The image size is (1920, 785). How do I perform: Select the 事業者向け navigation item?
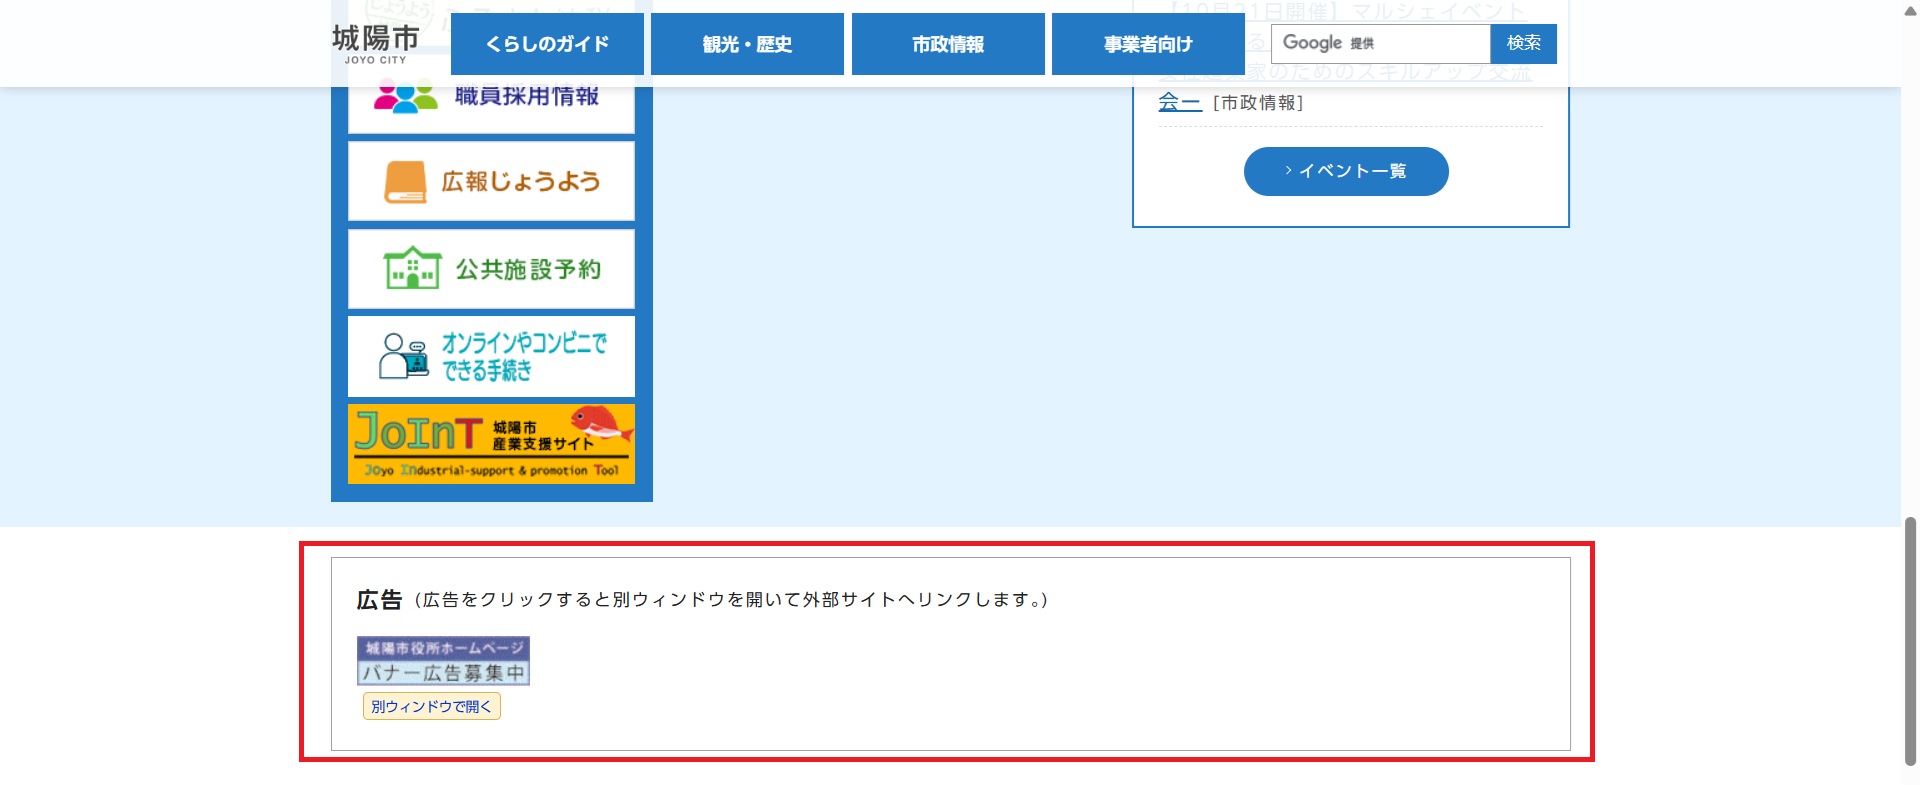pos(1147,44)
